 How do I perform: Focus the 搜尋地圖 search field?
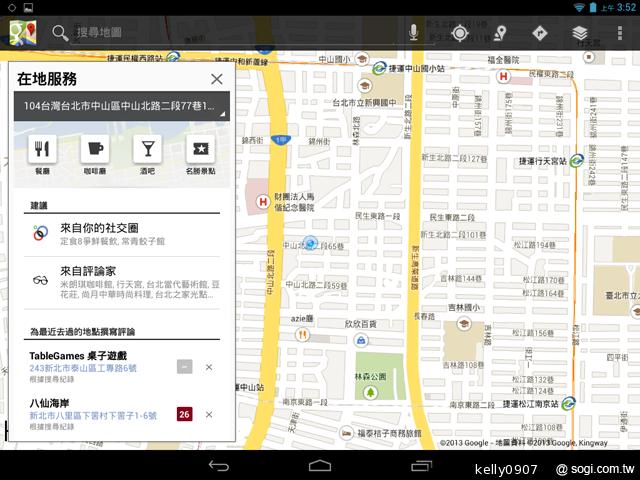[237, 33]
